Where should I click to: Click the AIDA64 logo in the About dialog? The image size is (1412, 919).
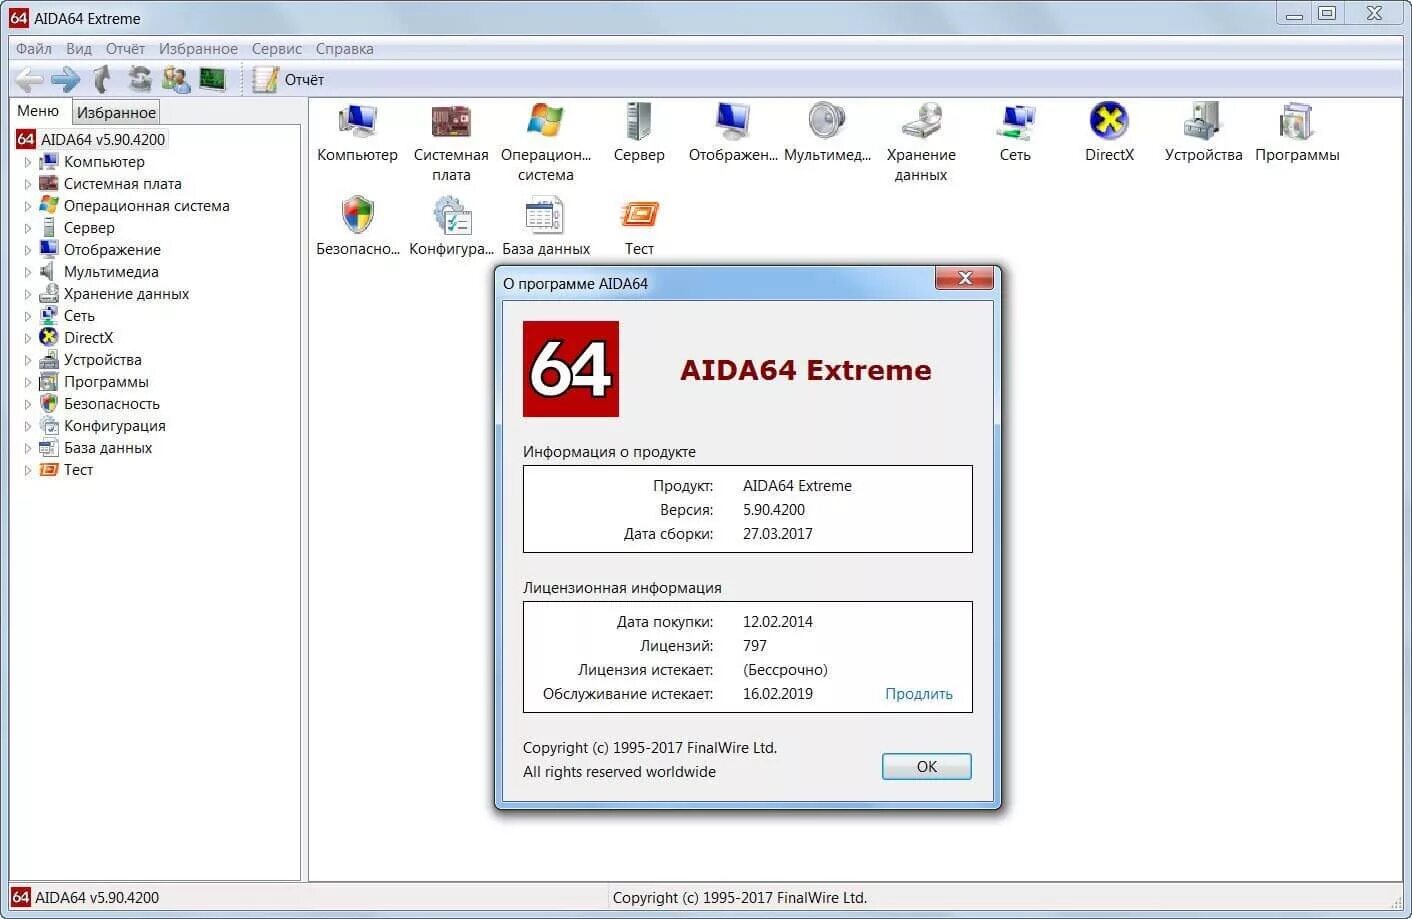coord(571,369)
